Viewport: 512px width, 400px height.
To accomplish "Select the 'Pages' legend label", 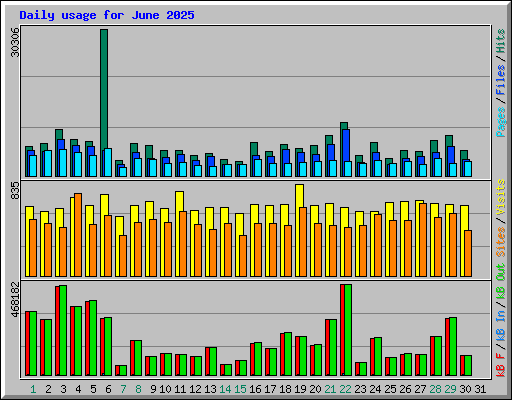I will [x=501, y=121].
